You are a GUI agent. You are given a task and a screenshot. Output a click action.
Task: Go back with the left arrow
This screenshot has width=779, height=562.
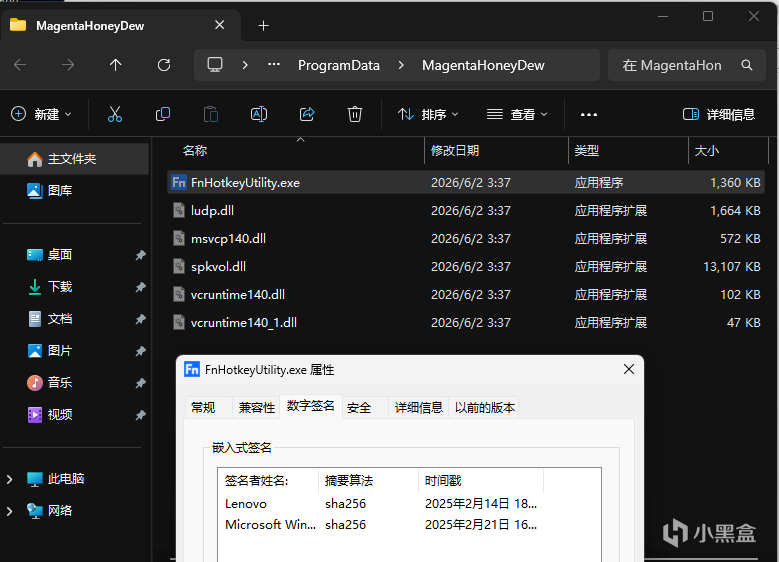pos(20,65)
